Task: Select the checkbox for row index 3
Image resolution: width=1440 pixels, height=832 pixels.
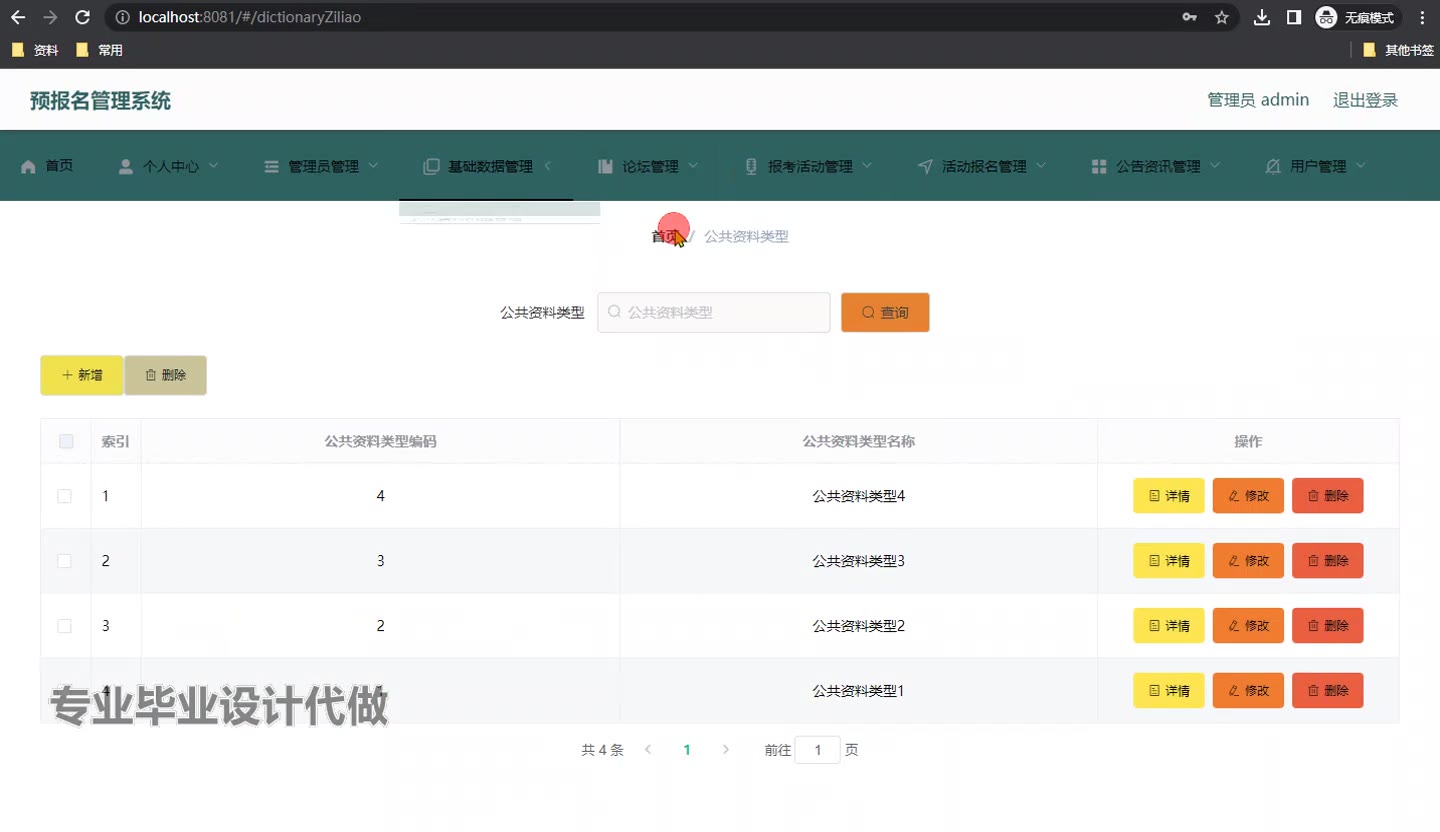Action: [x=65, y=626]
